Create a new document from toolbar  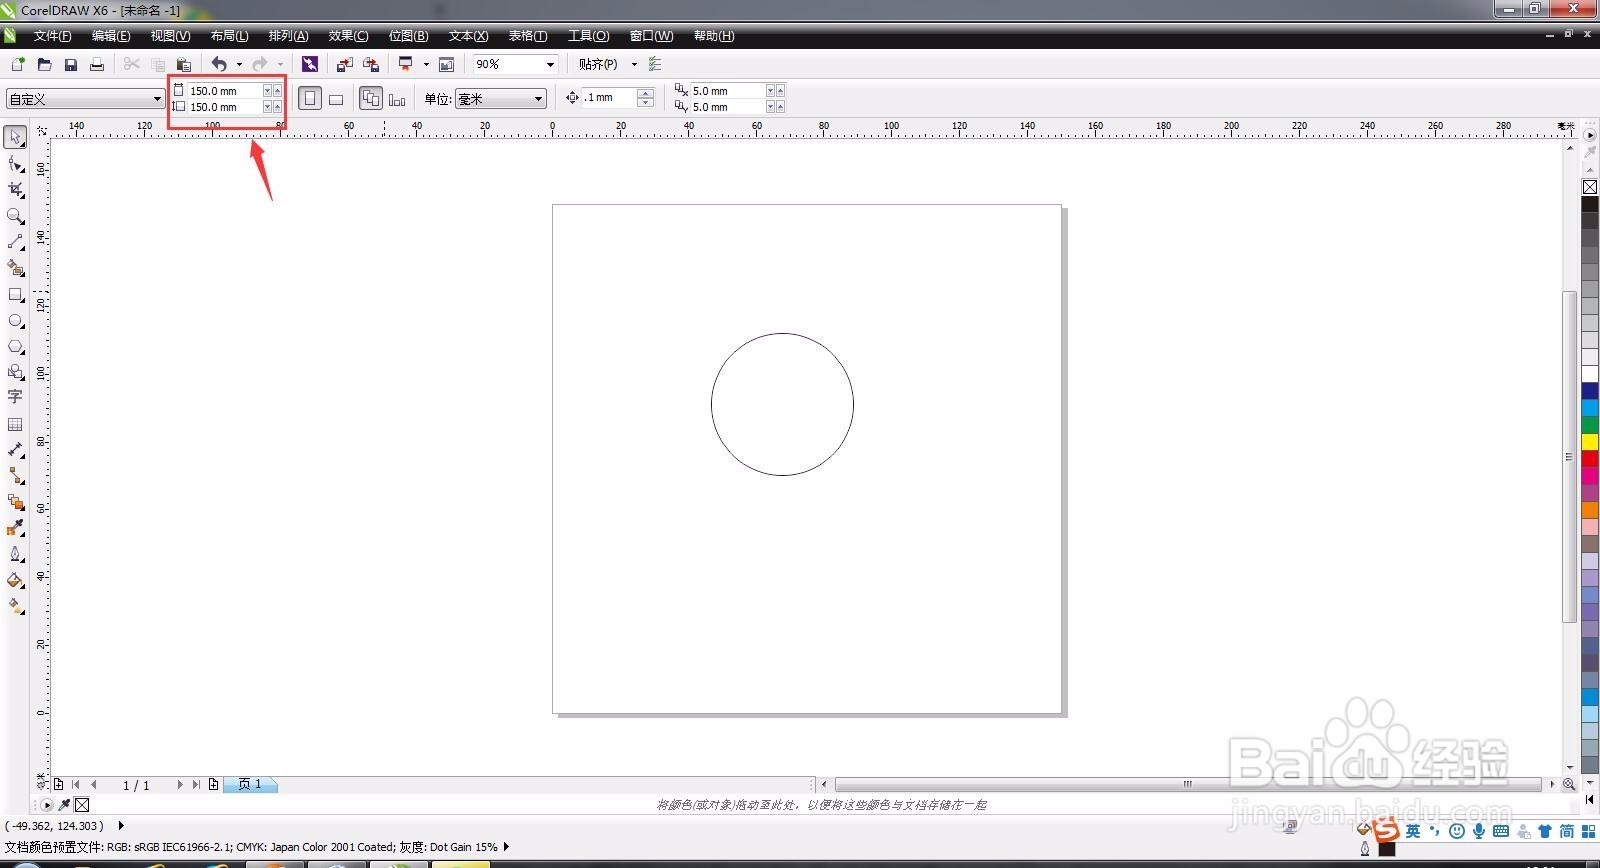tap(18, 64)
